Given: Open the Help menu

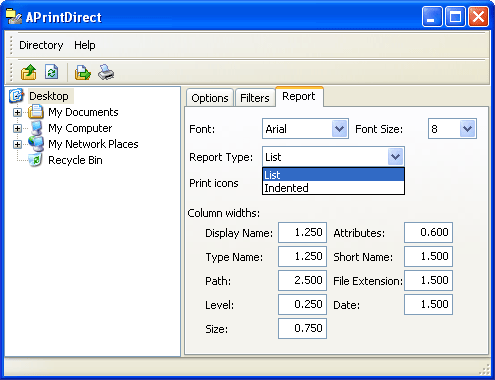Looking at the screenshot, I should 85,45.
